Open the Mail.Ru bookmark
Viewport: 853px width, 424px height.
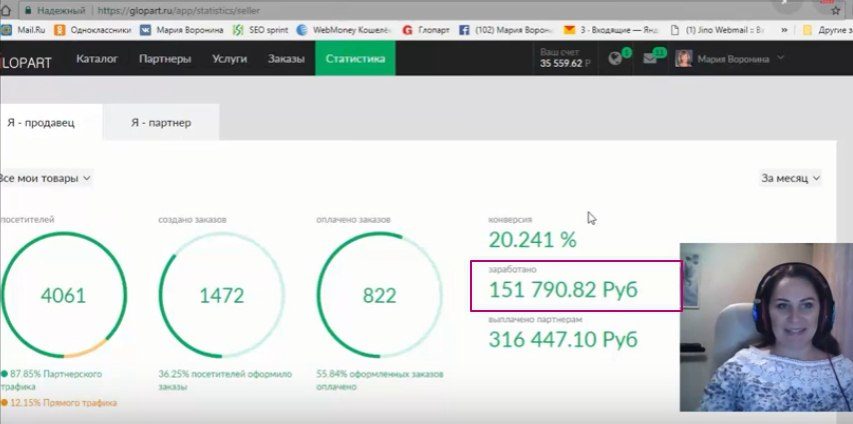click(x=22, y=30)
